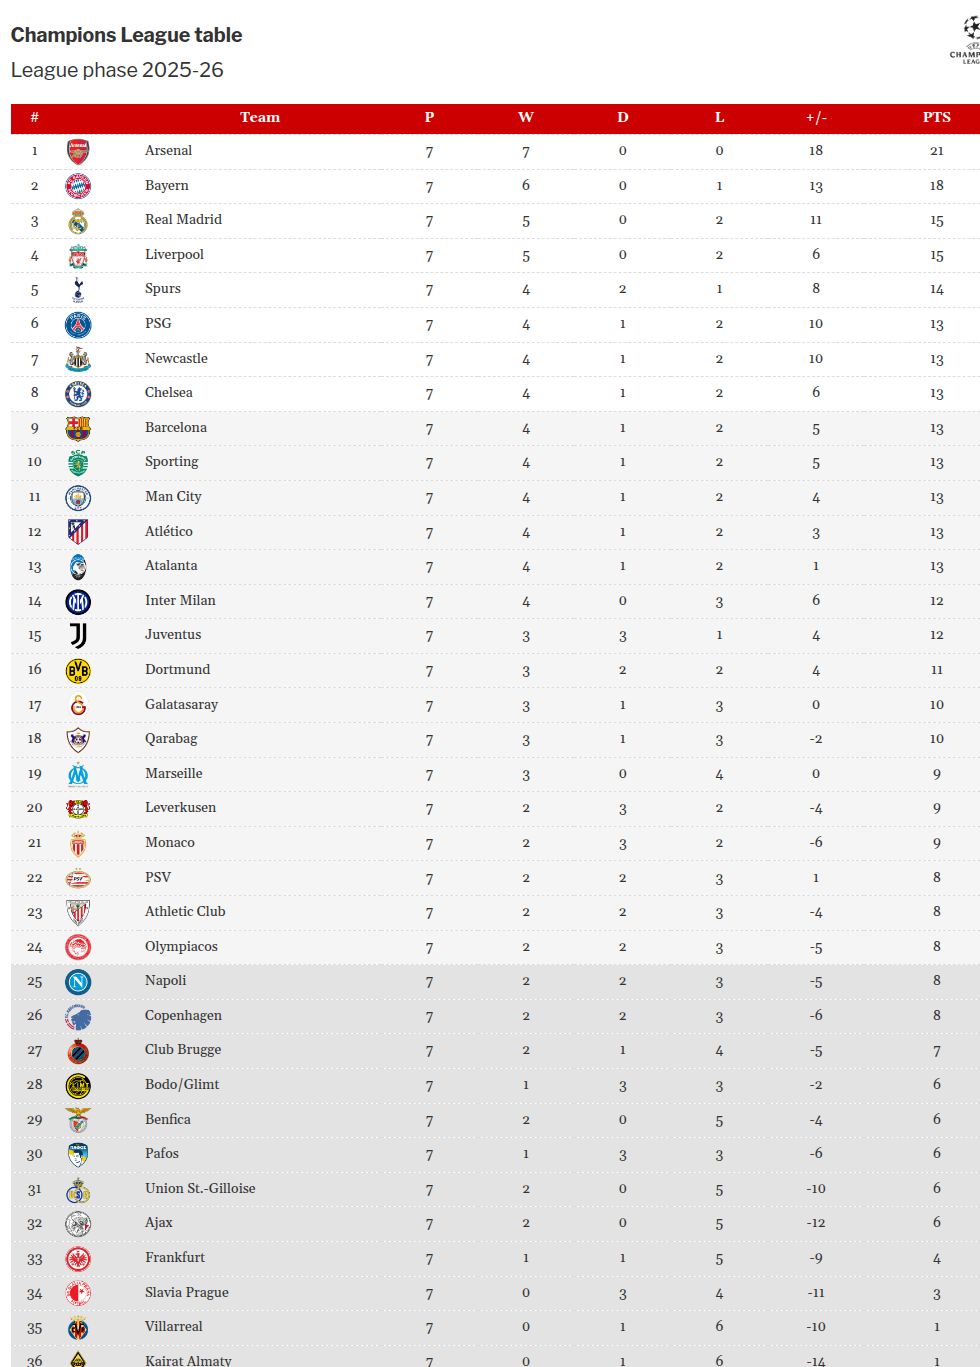Viewport: 980px width, 1367px height.
Task: Select the Slavia Prague team name
Action: (187, 1292)
